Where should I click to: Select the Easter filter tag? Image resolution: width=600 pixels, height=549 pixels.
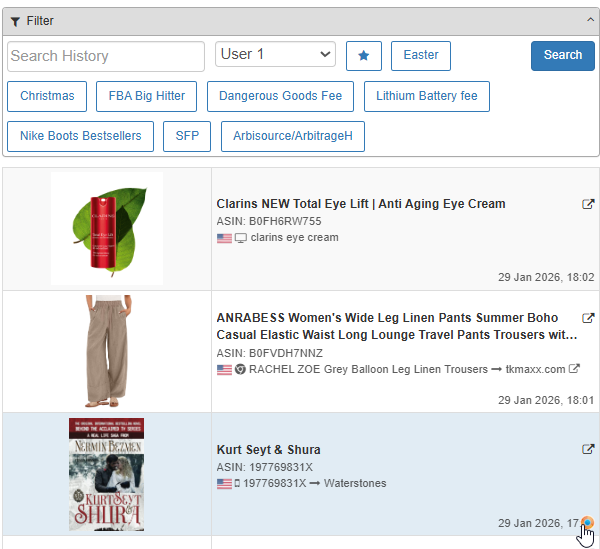coord(421,56)
